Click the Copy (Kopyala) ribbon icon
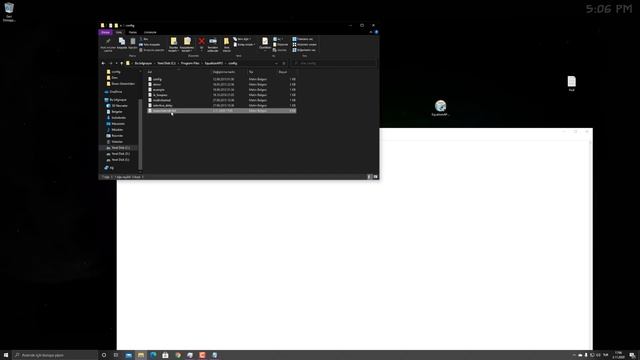 (122, 43)
